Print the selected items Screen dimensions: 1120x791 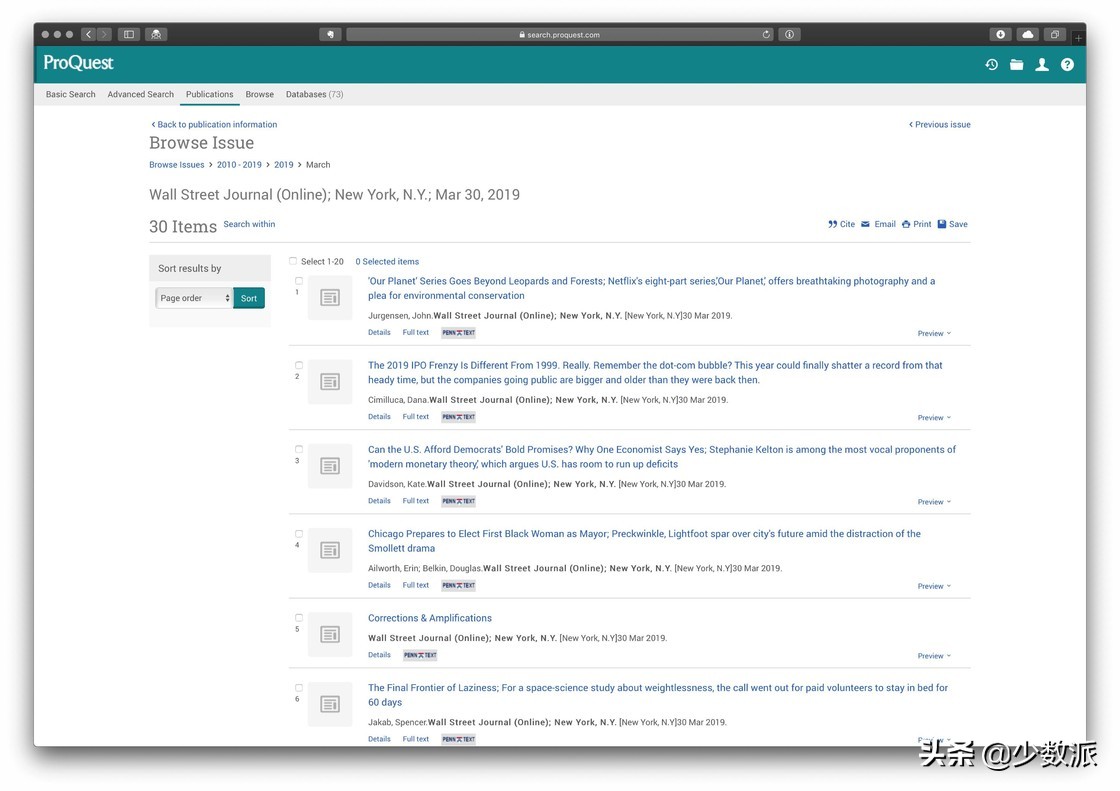tap(916, 224)
